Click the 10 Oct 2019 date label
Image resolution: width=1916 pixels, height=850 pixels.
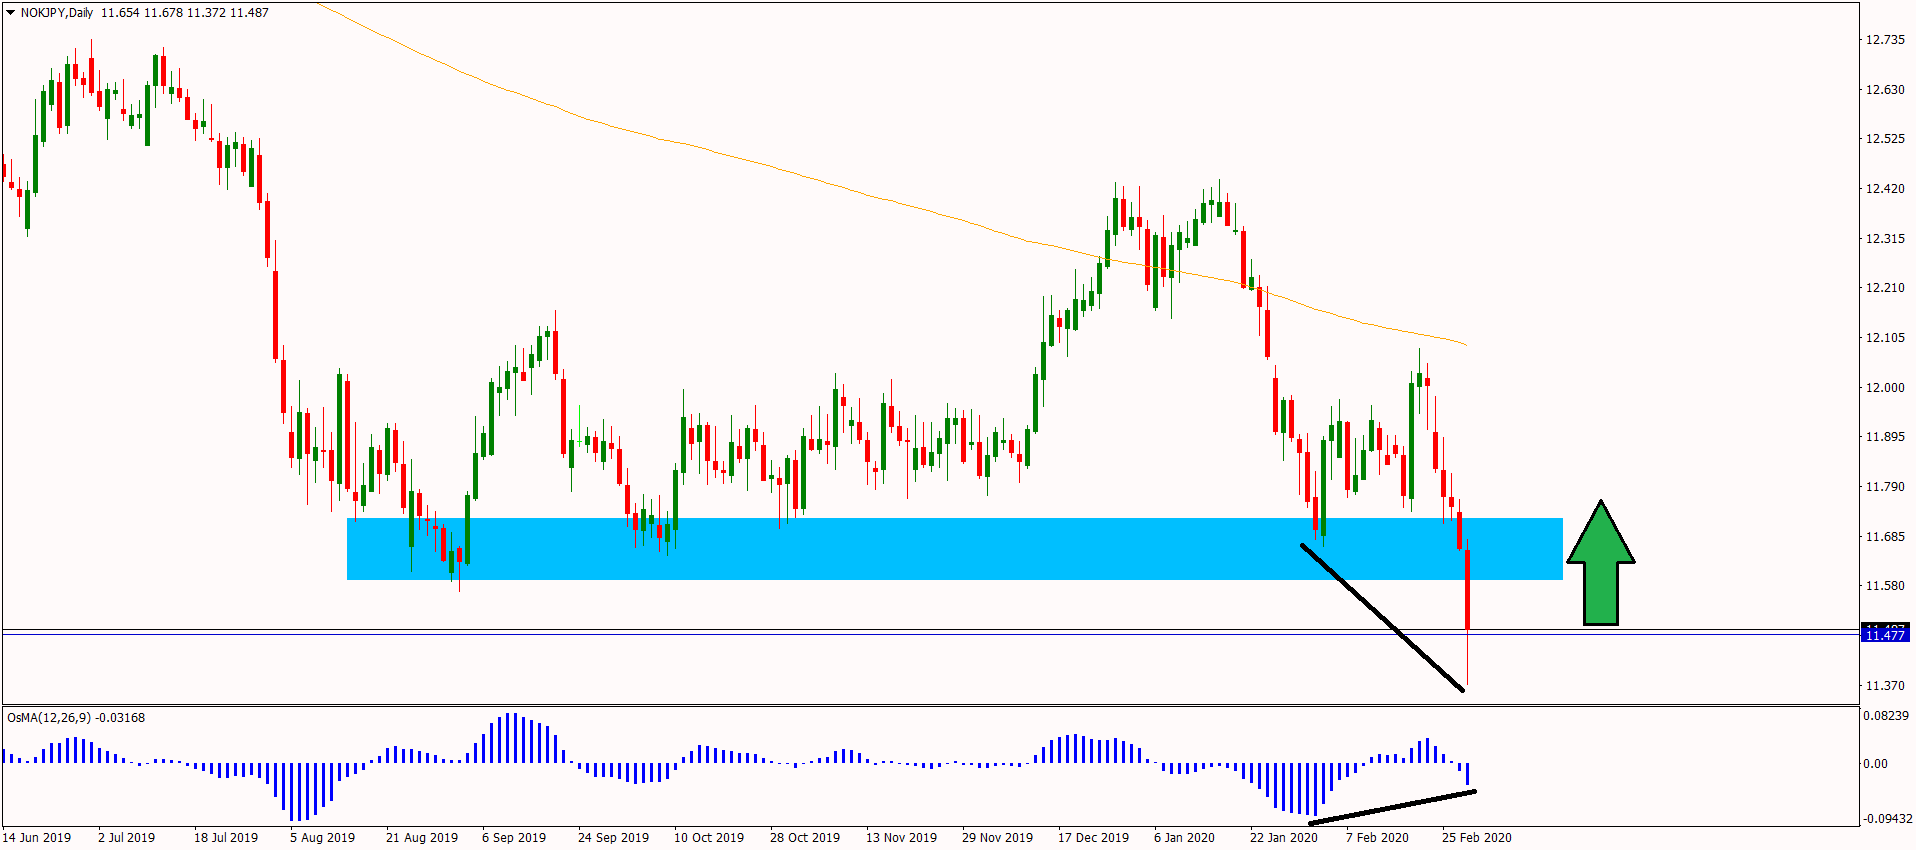709,838
